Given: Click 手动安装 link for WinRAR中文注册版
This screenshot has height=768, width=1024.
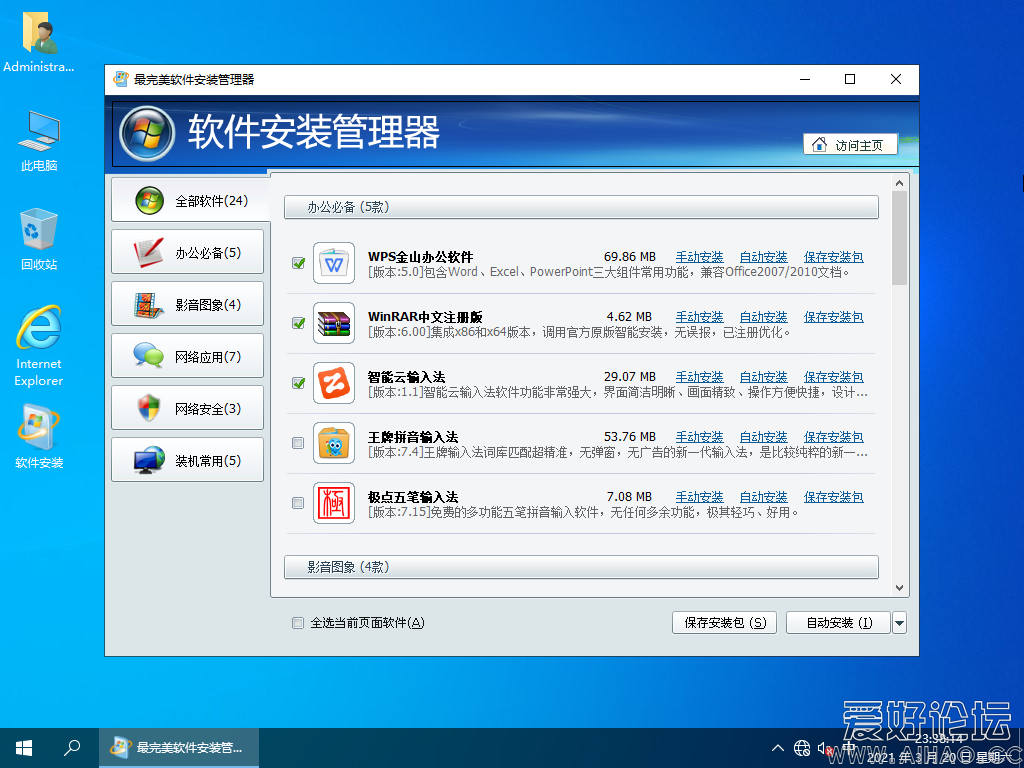Looking at the screenshot, I should tap(699, 317).
